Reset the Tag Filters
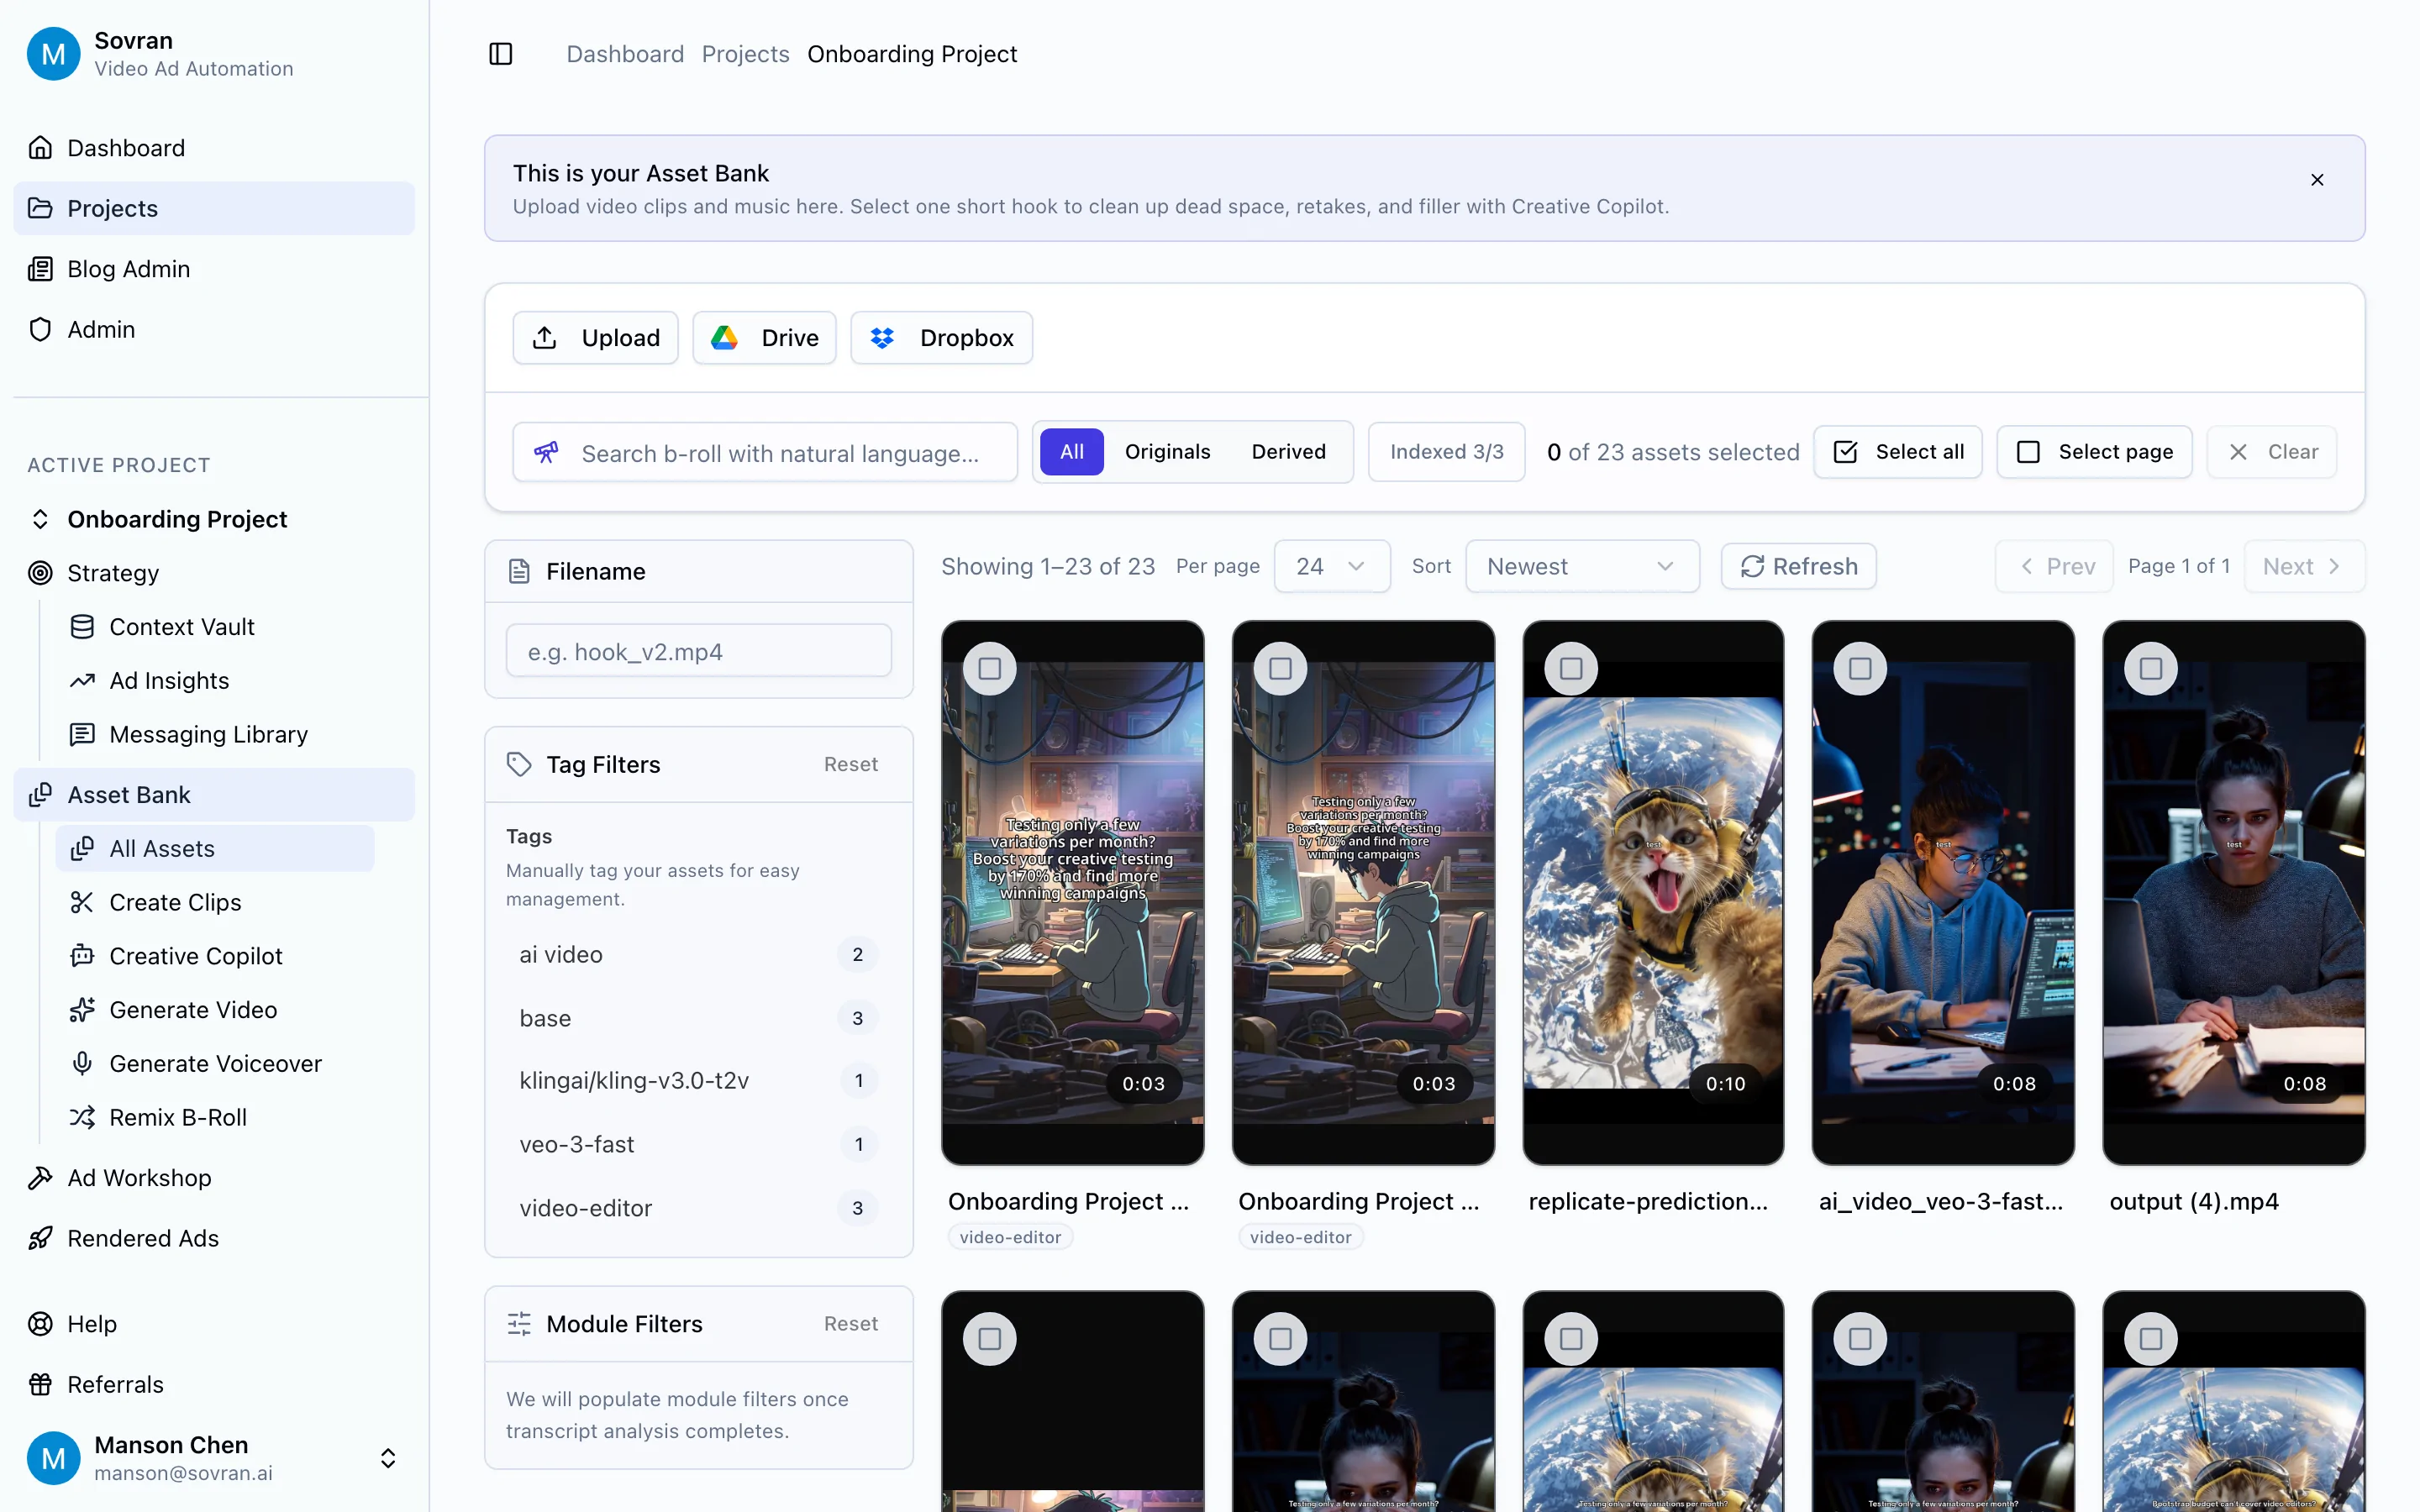This screenshot has height=1512, width=2420. coord(851,765)
